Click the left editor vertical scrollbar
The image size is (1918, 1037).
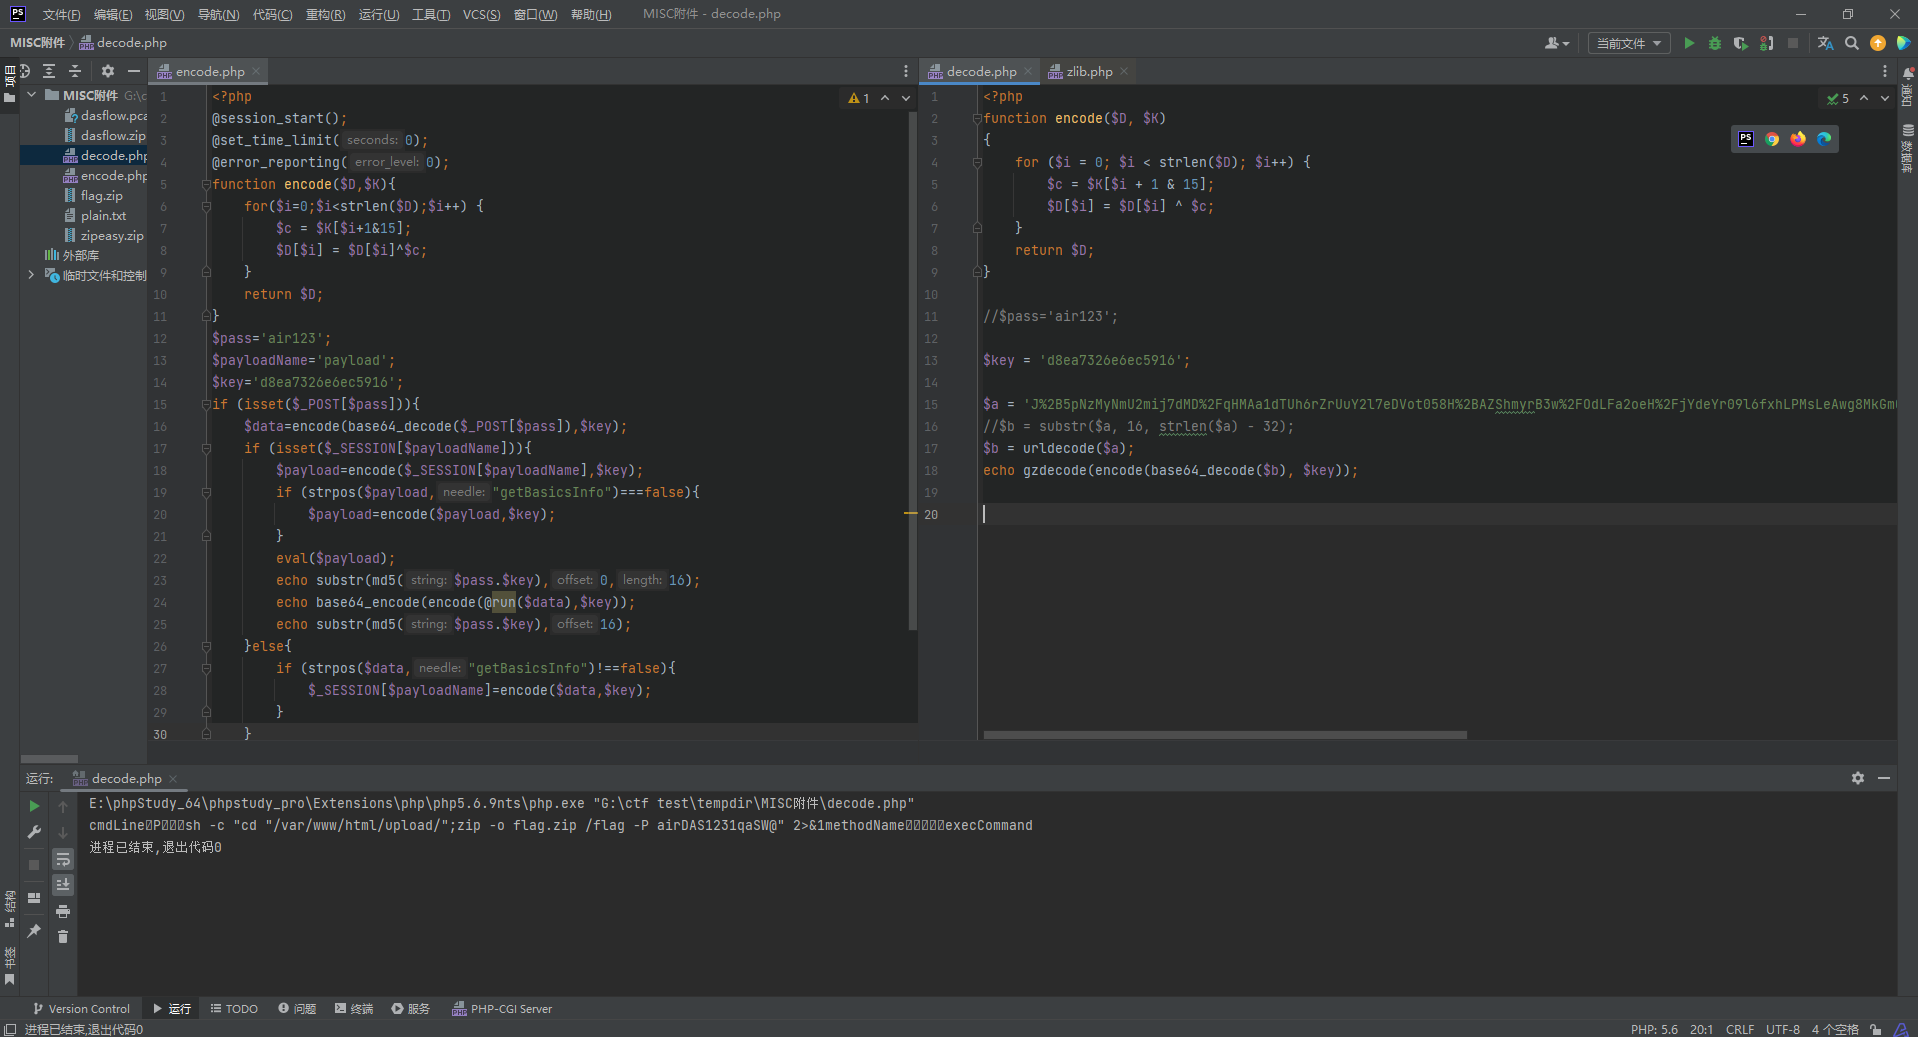click(912, 370)
